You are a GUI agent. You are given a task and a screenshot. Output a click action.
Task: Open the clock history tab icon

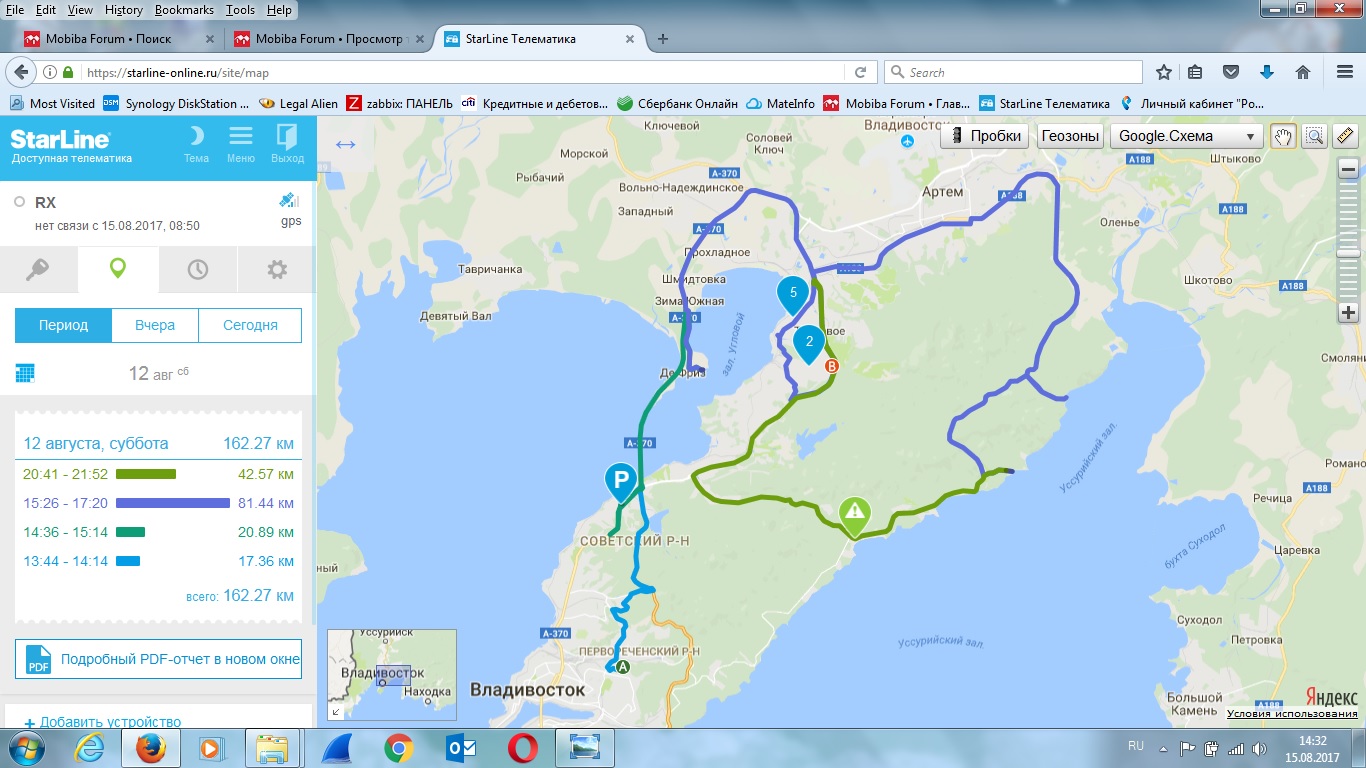[x=198, y=269]
